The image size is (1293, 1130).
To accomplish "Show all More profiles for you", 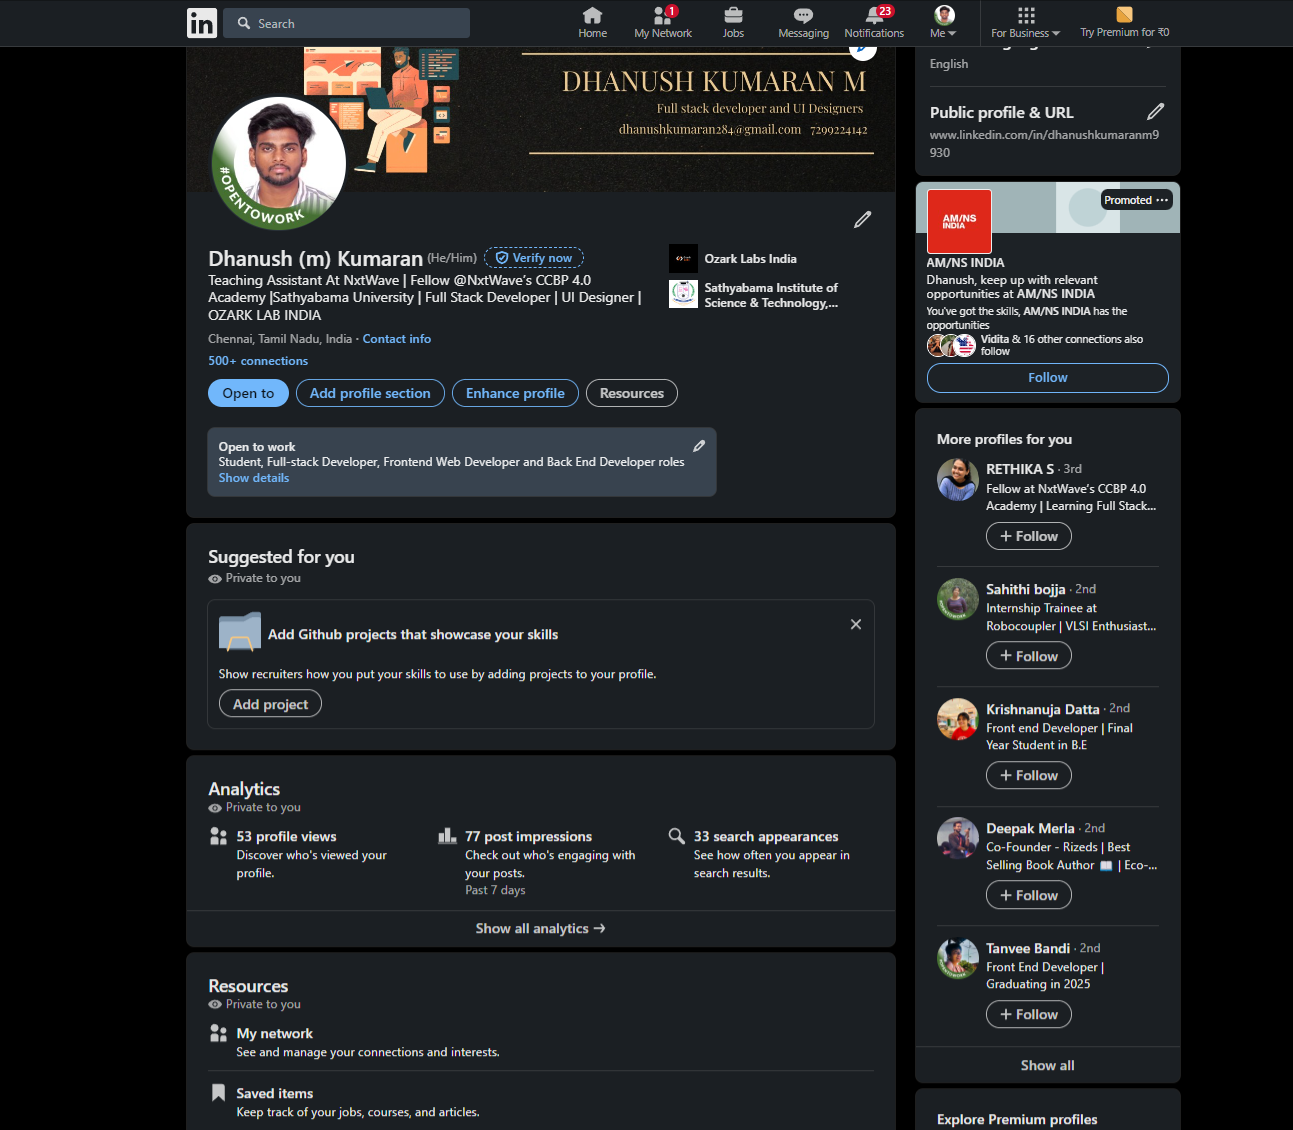I will coord(1047,1065).
